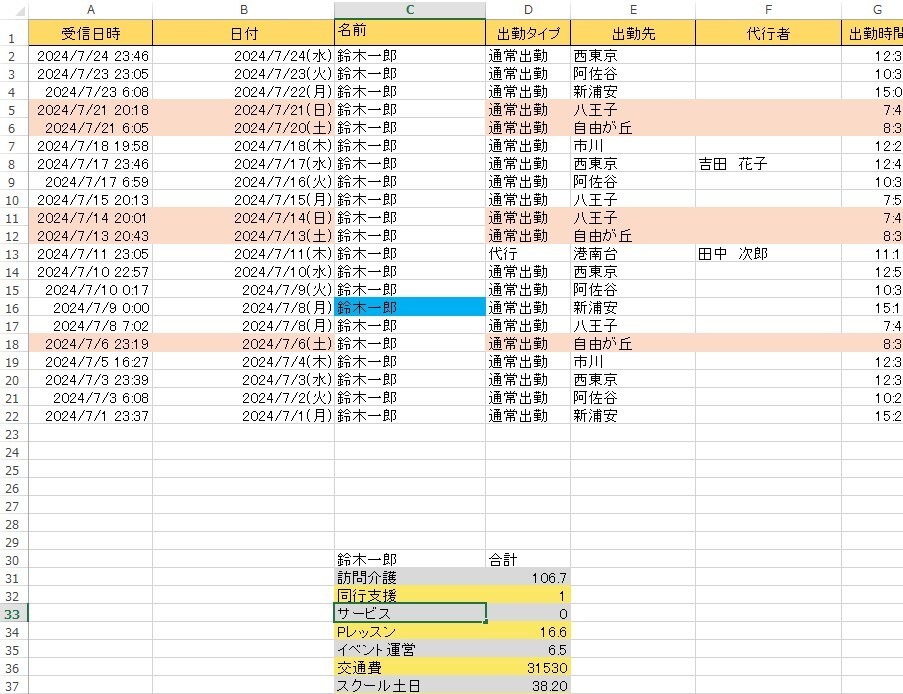Click the 名前 header cell

coord(409,33)
